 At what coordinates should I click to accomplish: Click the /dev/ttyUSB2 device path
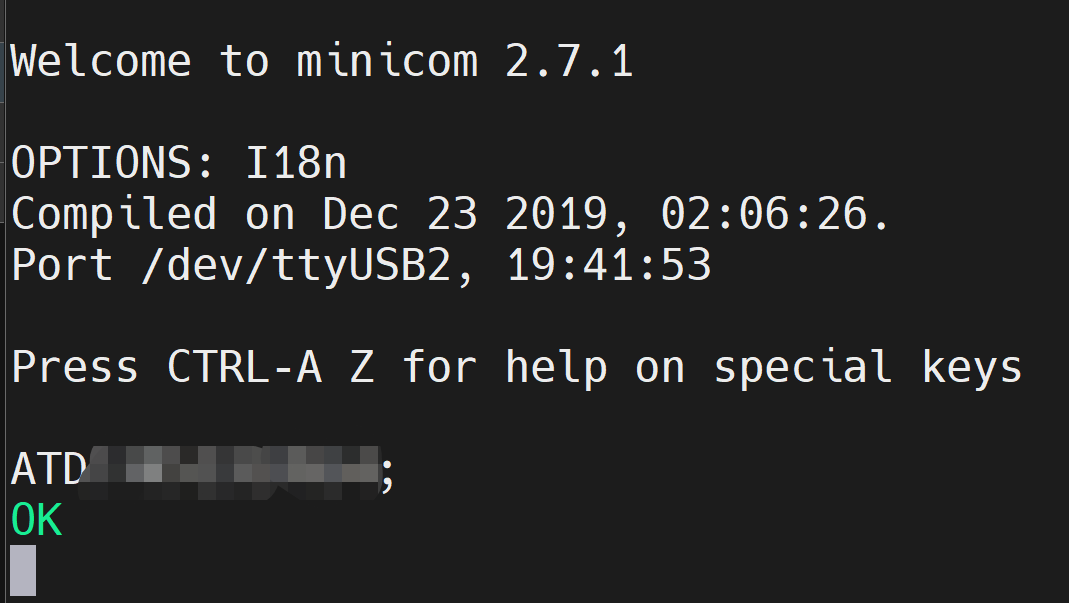tap(297, 265)
